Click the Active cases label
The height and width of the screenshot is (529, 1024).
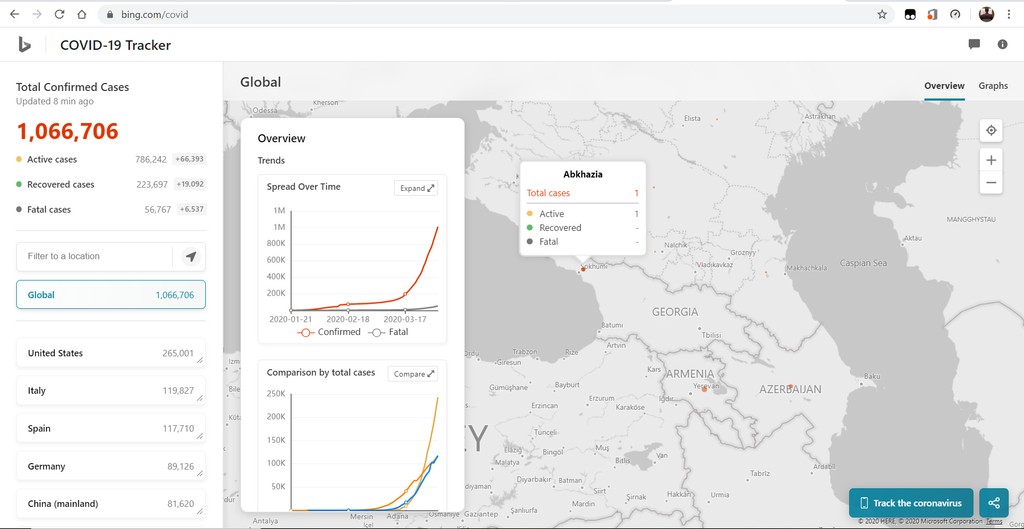52,159
